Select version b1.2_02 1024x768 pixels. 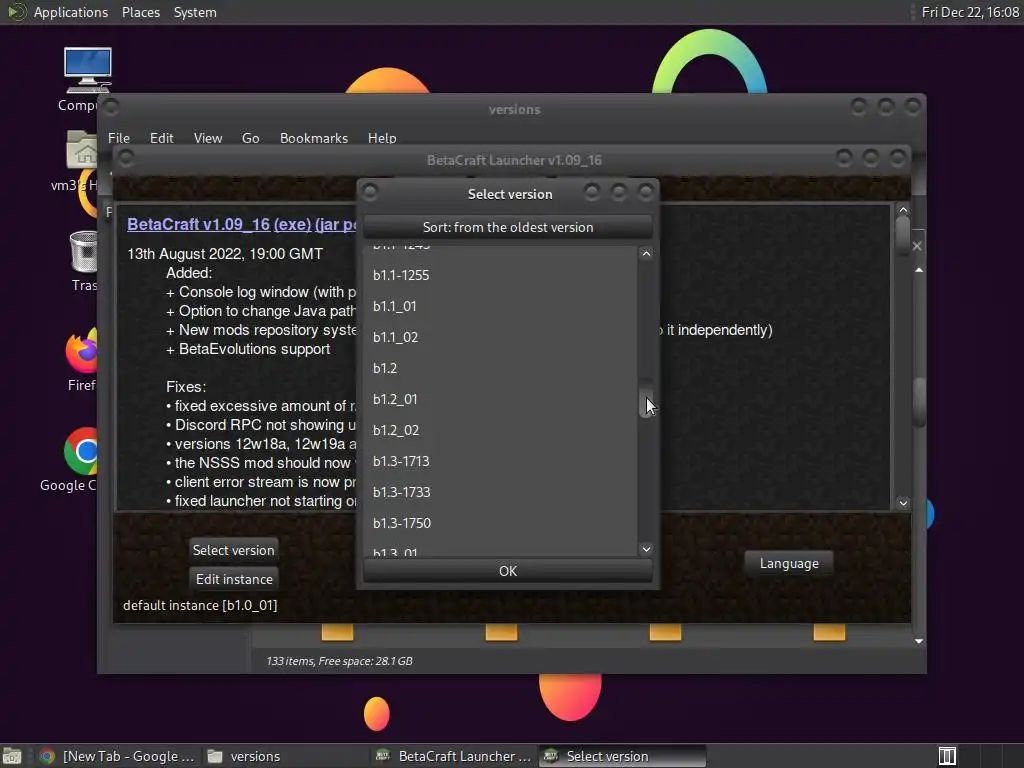pos(500,430)
